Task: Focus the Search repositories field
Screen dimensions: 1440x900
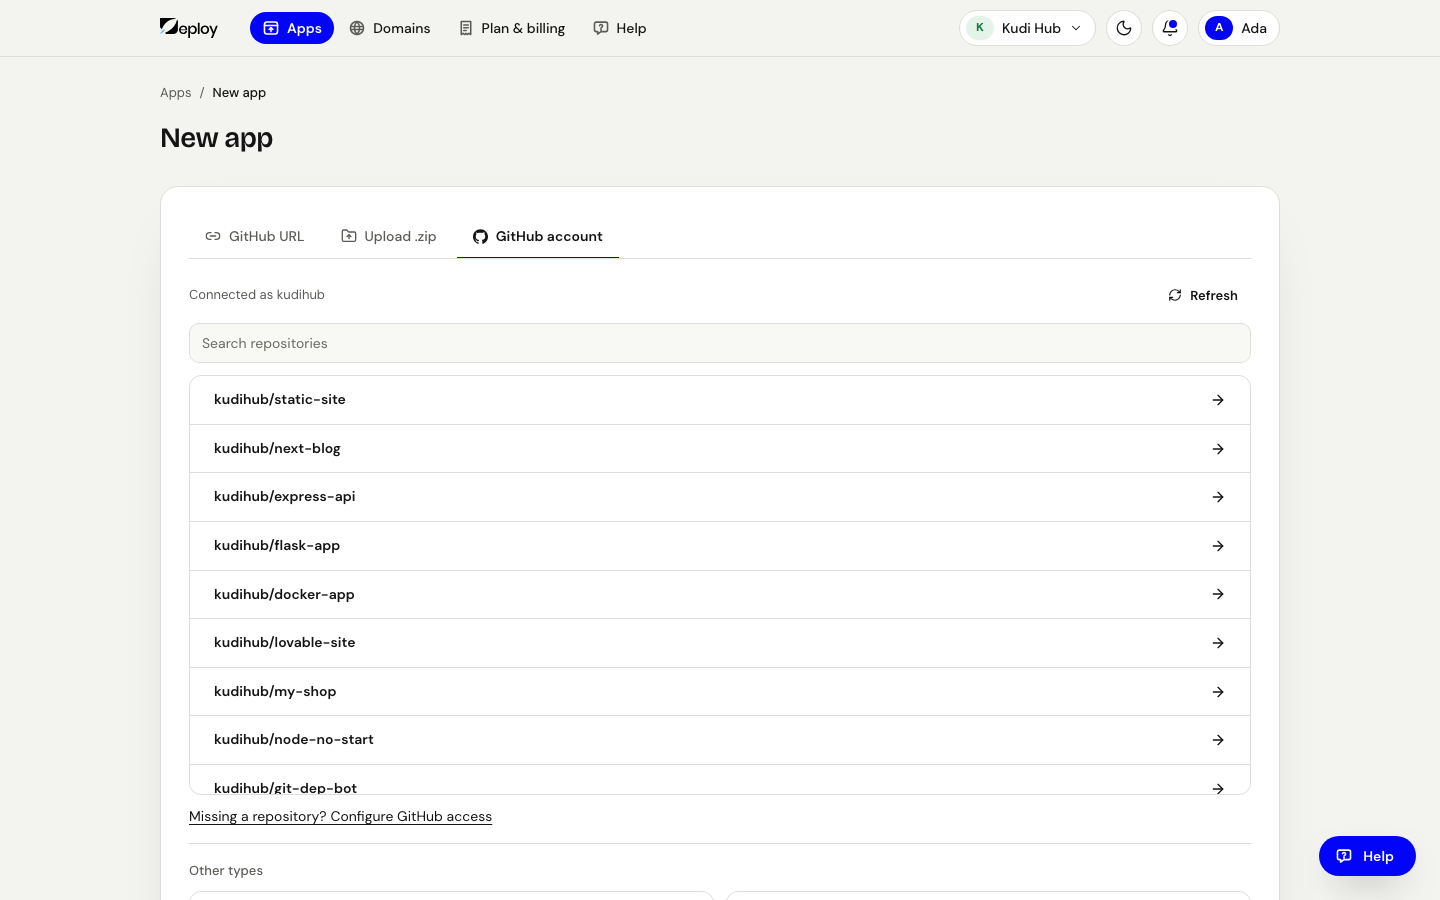Action: pos(720,343)
